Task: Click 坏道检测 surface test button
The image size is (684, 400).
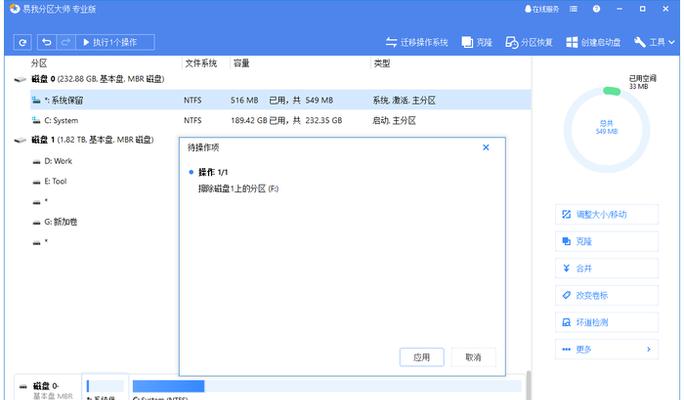Action: tap(607, 322)
